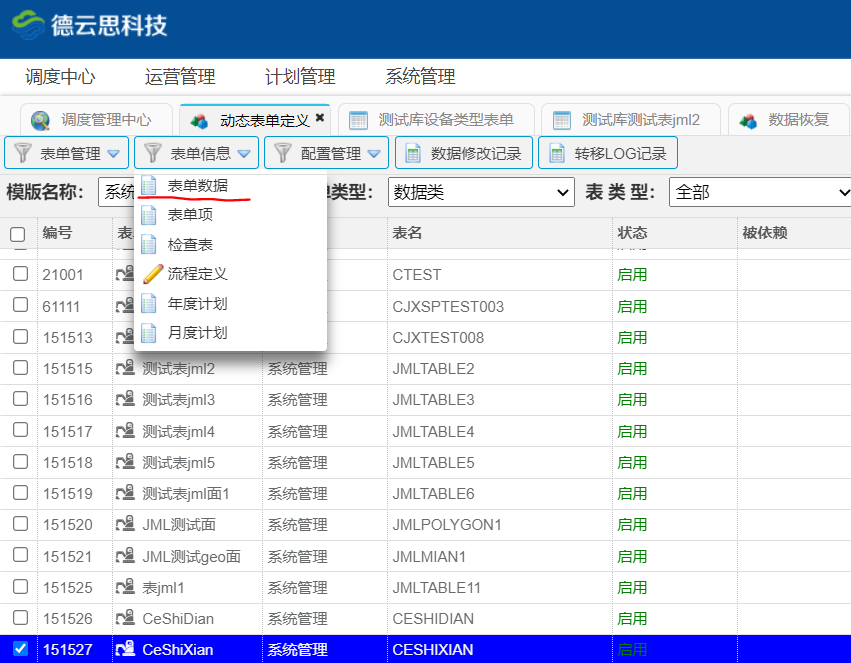Sort by the 表名 column header

point(407,233)
